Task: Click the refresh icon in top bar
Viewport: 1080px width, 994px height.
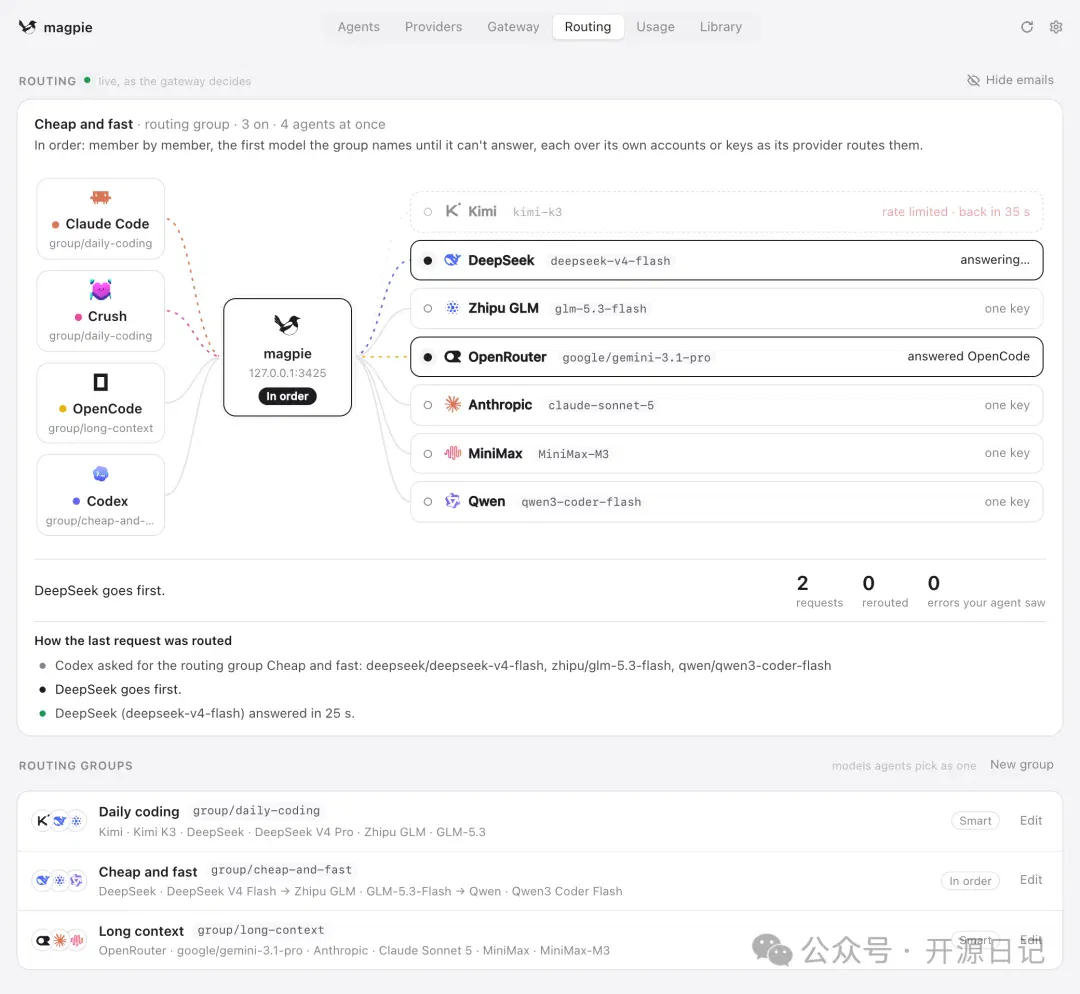Action: pos(1026,27)
